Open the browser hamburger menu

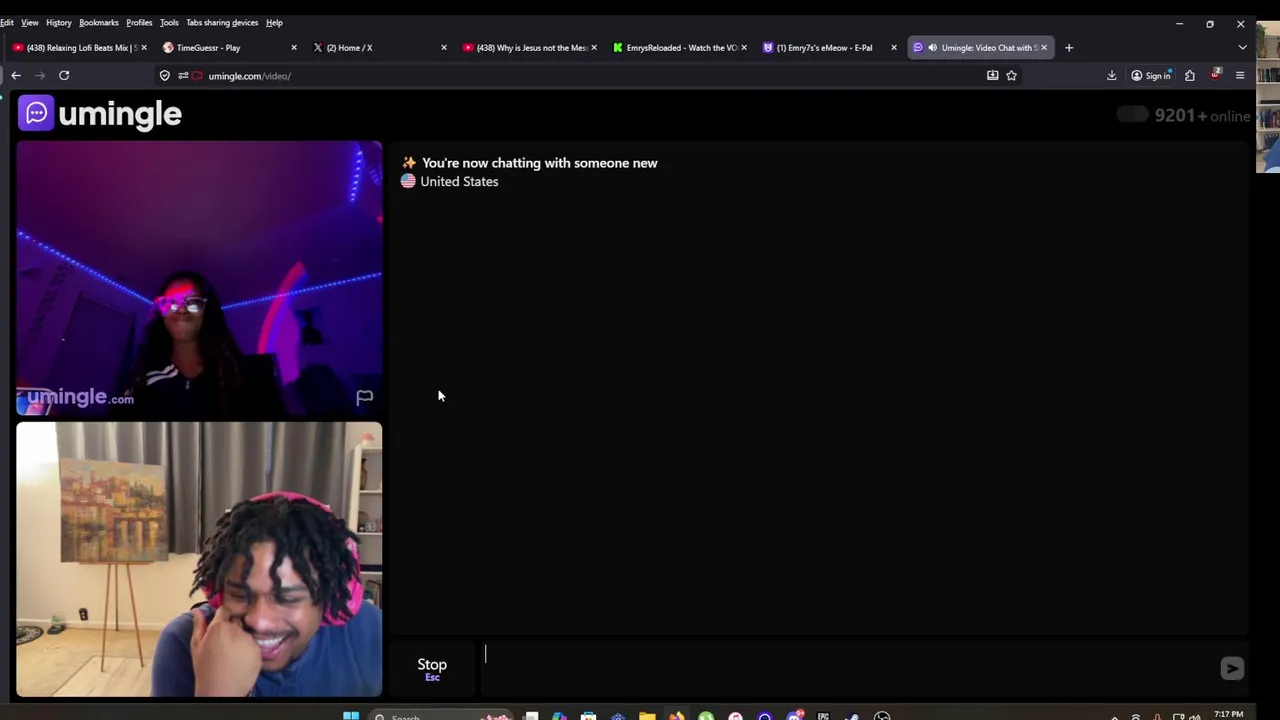tap(1240, 75)
